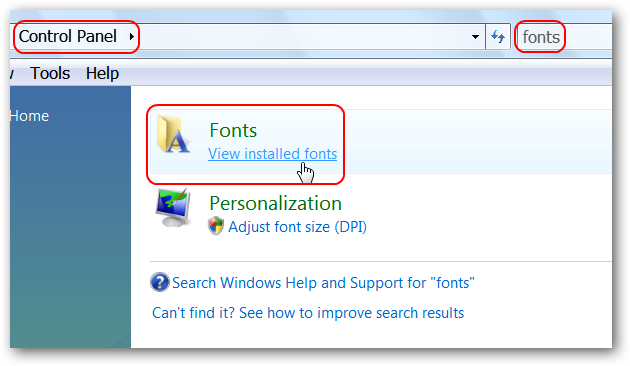Viewport: 630px width, 366px height.
Task: Click the blue question mark help icon
Action: [x=160, y=282]
